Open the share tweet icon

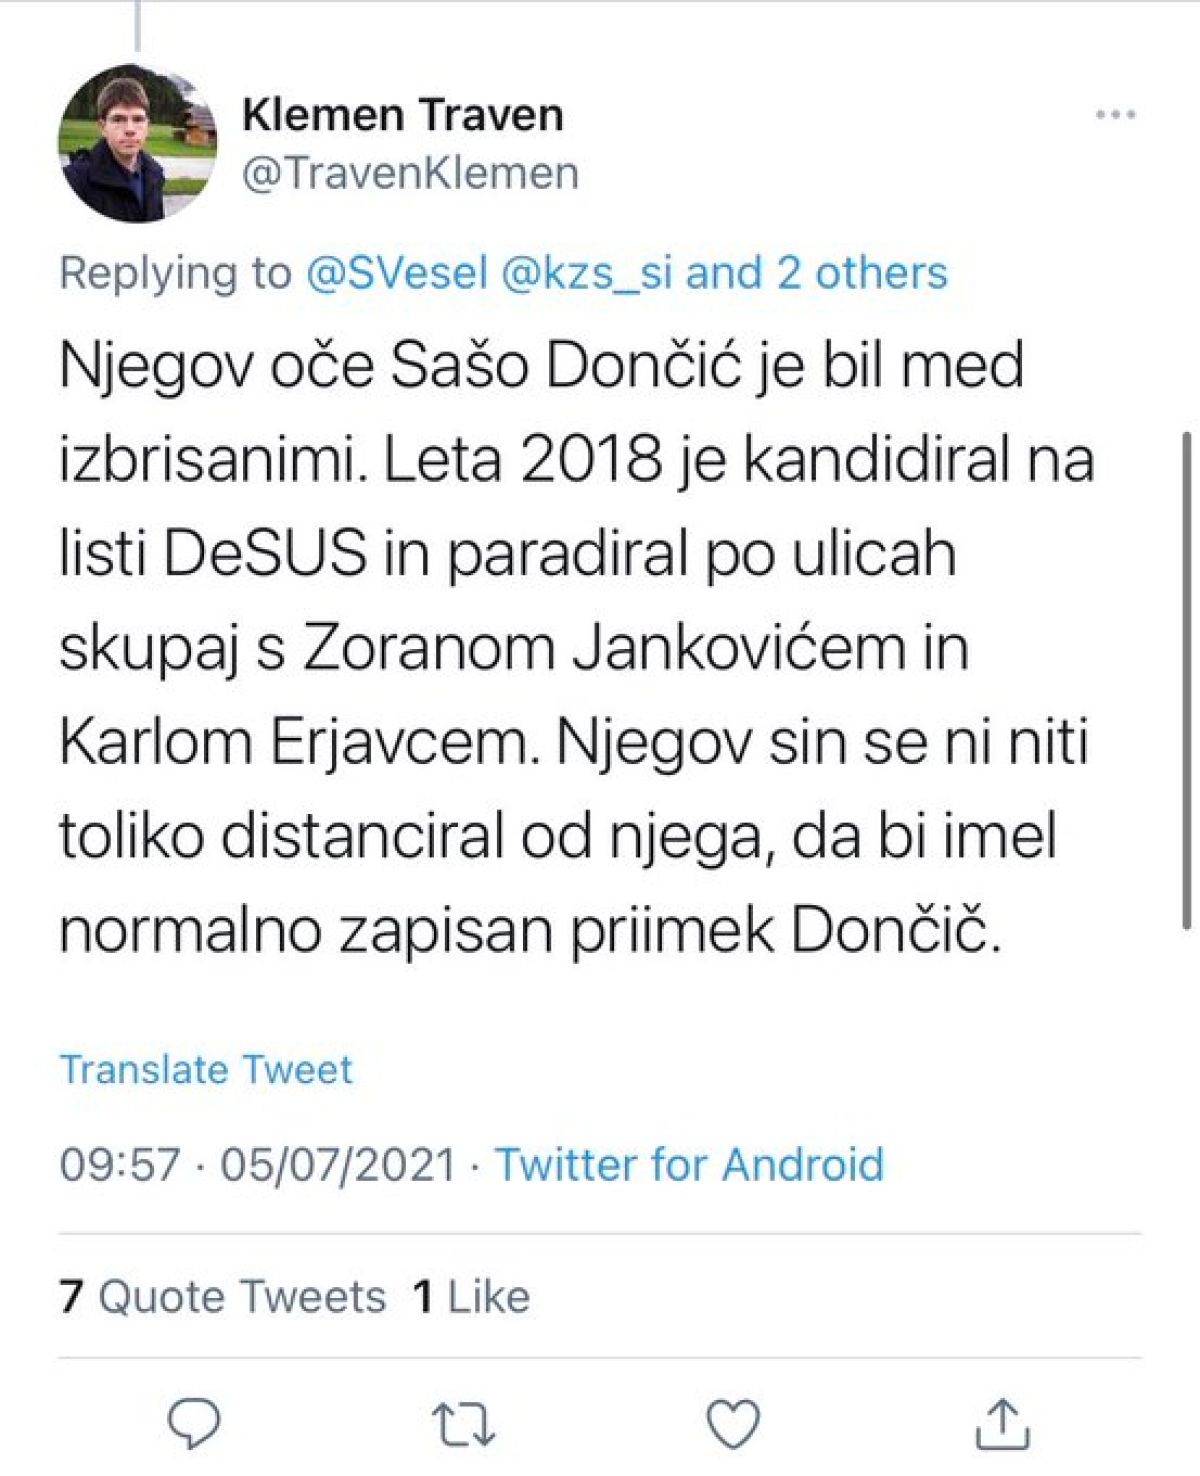[1002, 1423]
